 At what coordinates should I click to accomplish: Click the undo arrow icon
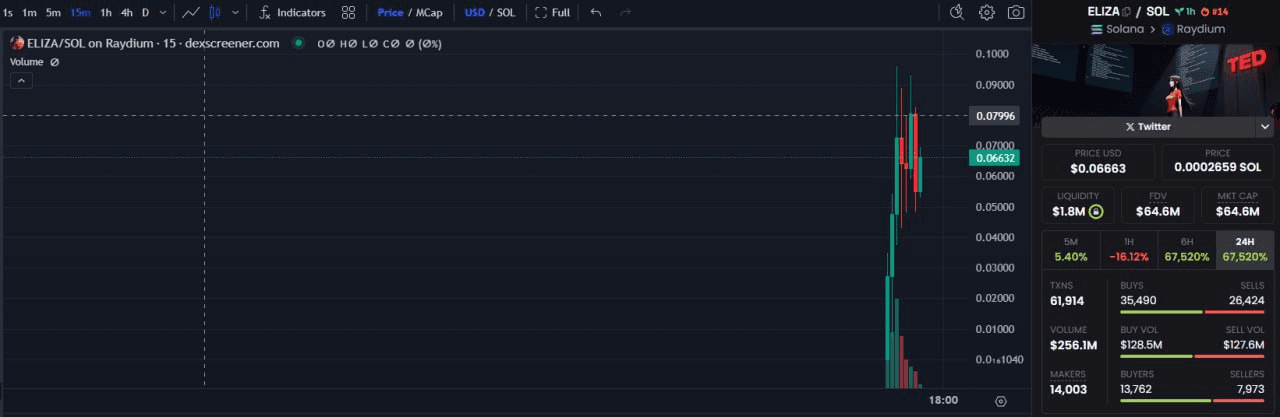(x=596, y=13)
